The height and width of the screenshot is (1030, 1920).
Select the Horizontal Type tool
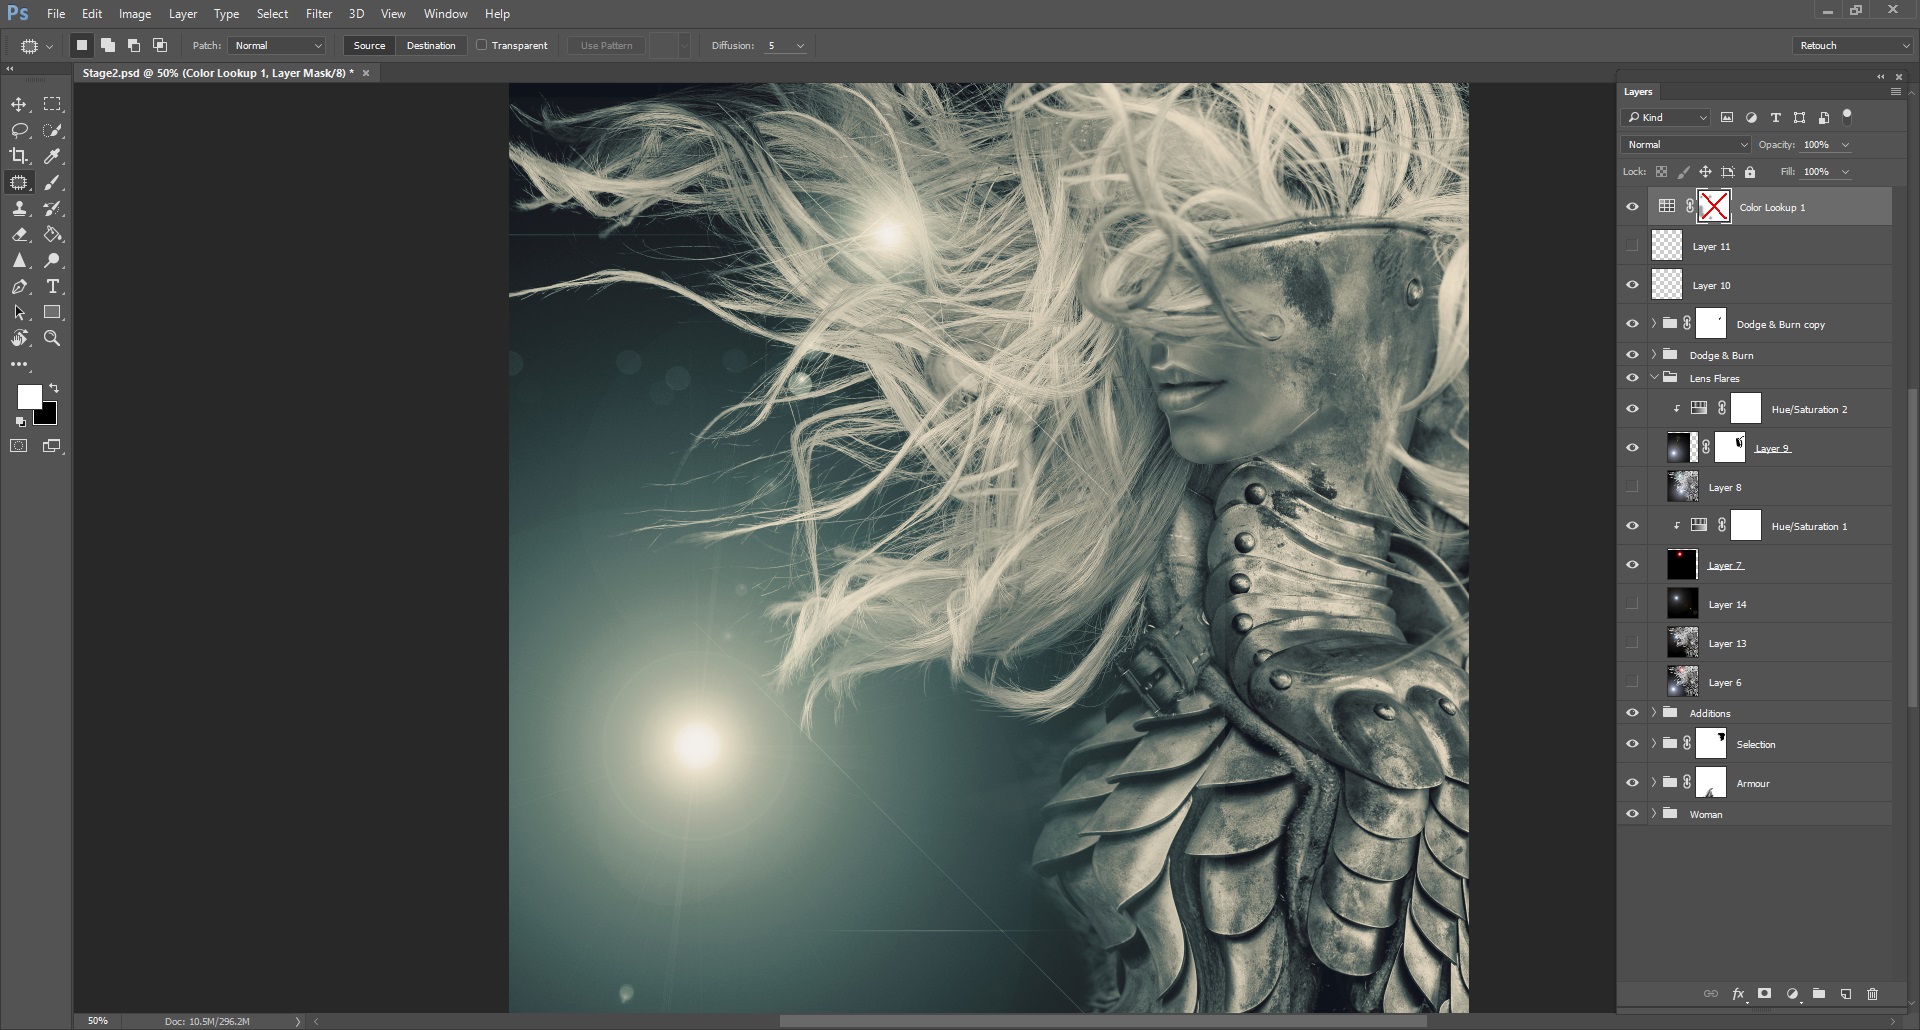point(53,286)
